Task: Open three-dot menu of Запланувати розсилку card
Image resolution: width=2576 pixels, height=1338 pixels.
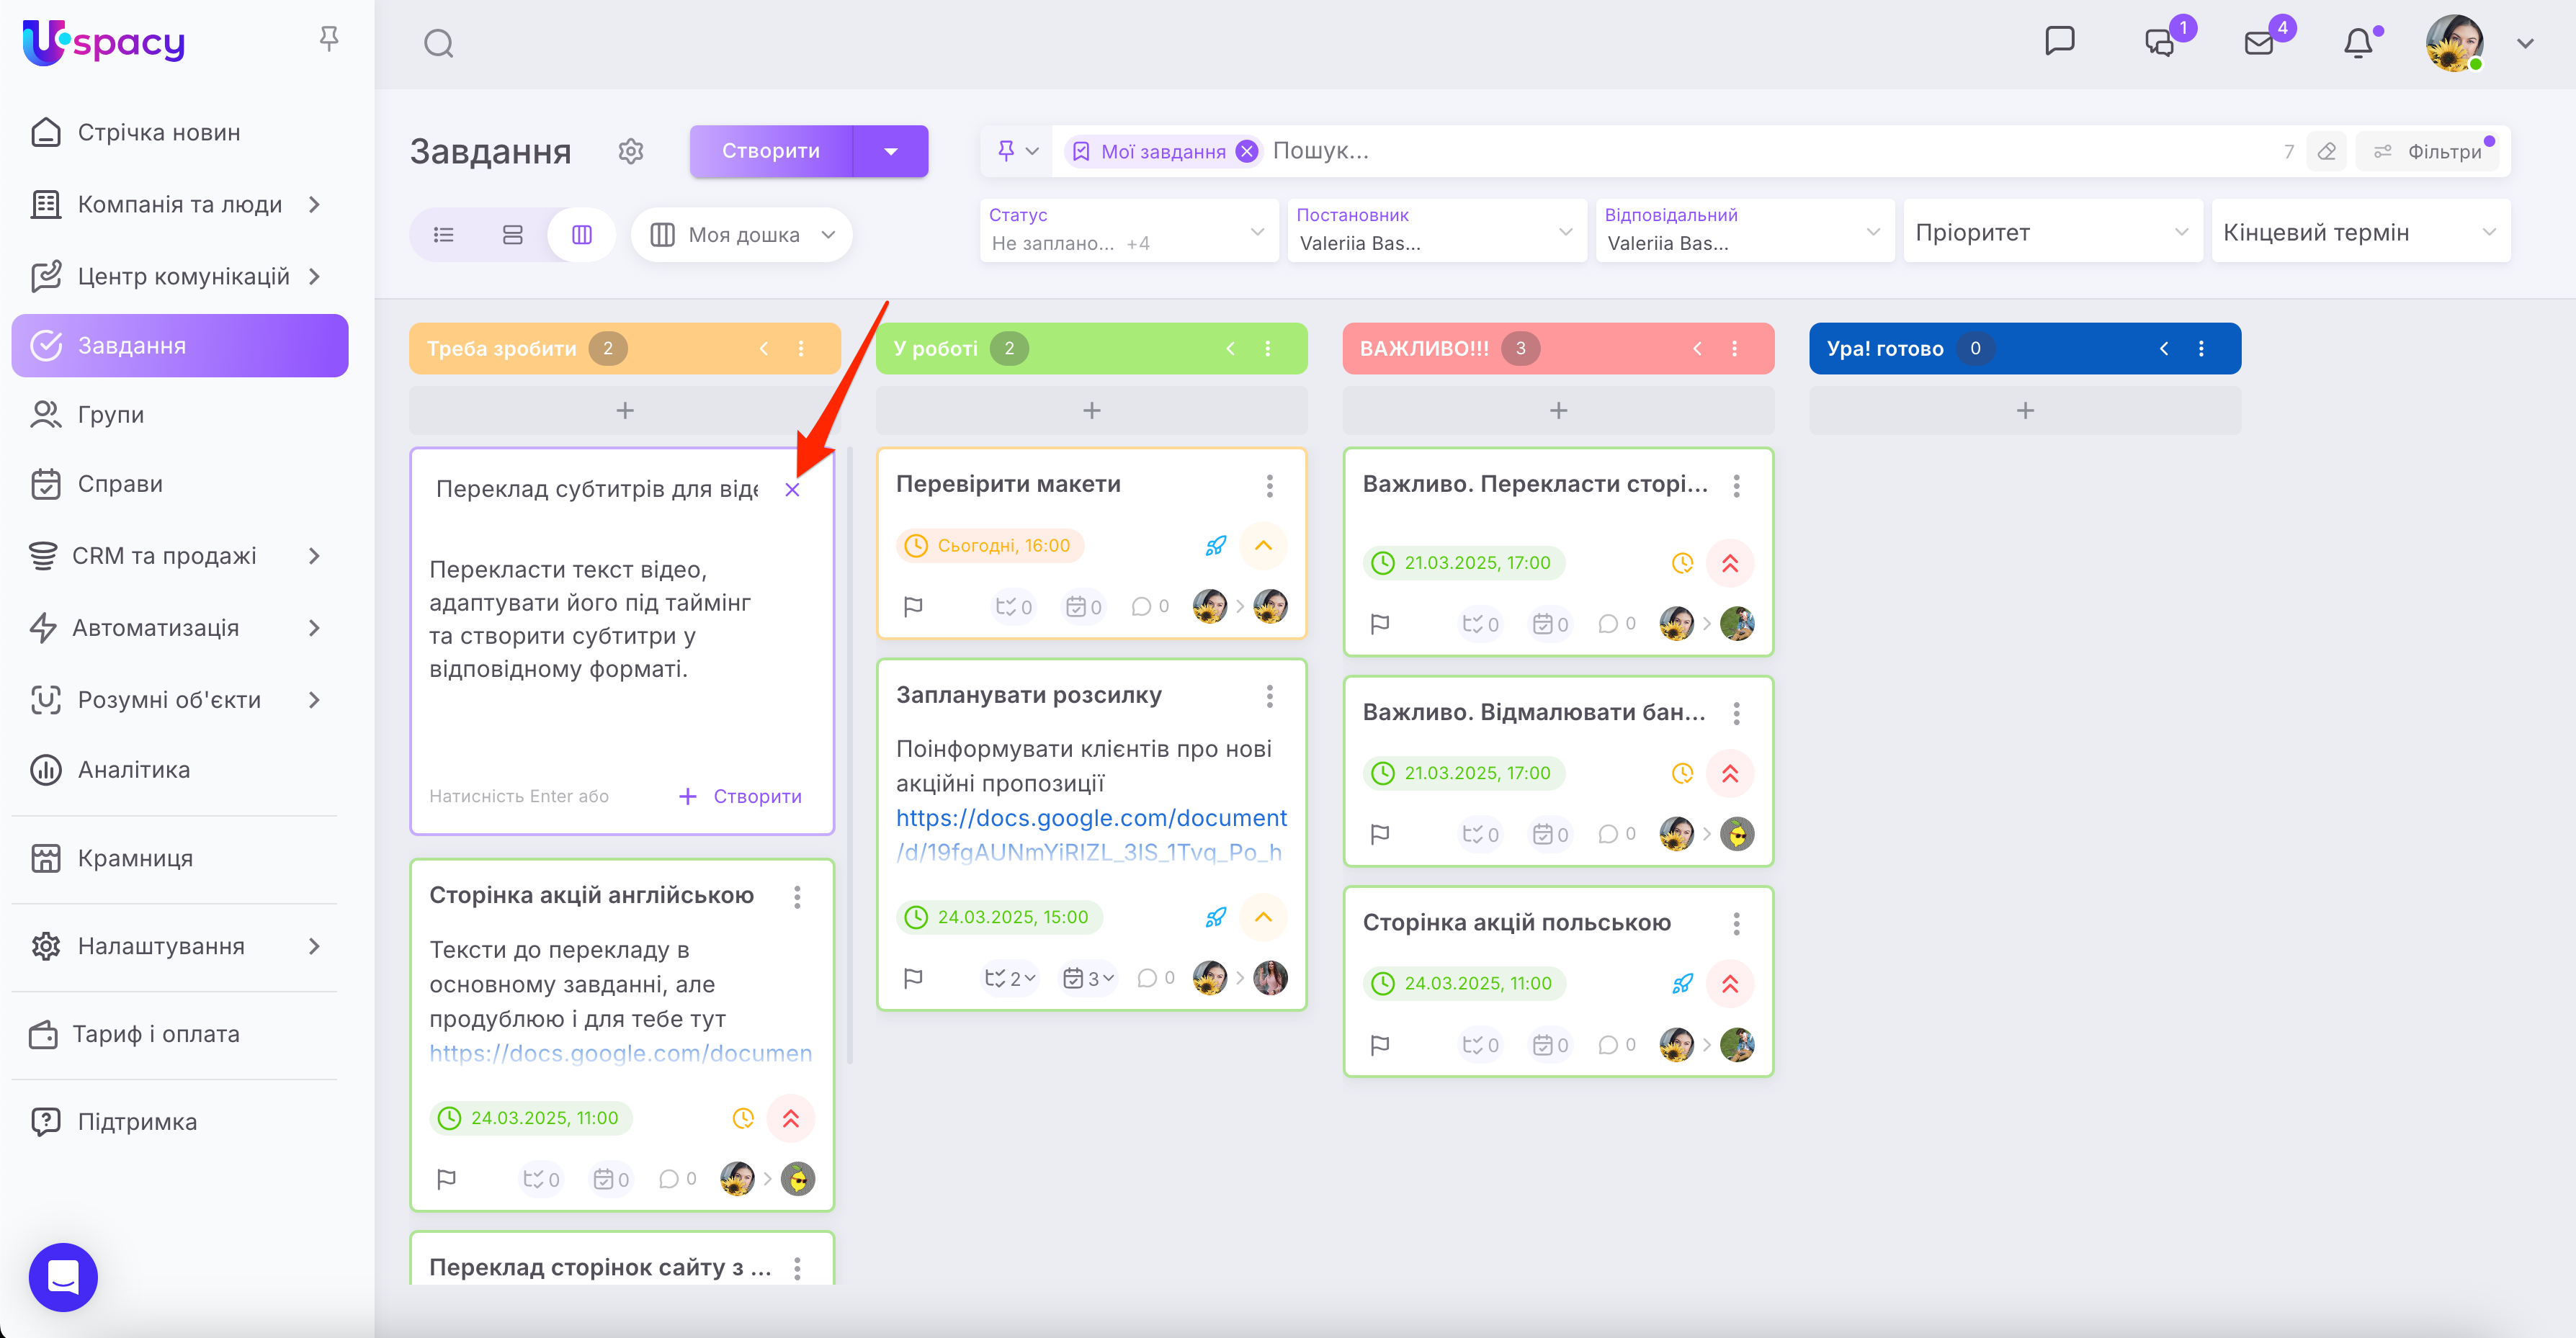Action: (x=1269, y=696)
